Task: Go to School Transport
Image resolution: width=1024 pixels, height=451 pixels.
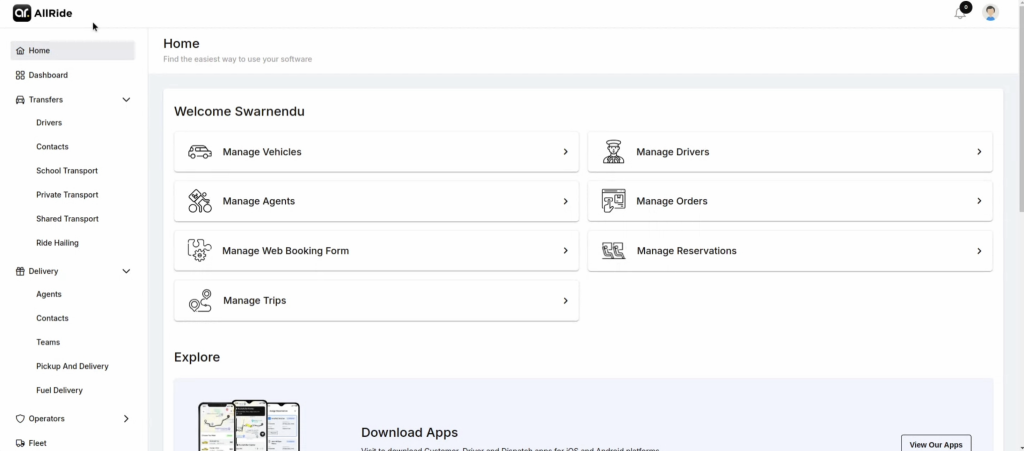Action: pos(67,171)
